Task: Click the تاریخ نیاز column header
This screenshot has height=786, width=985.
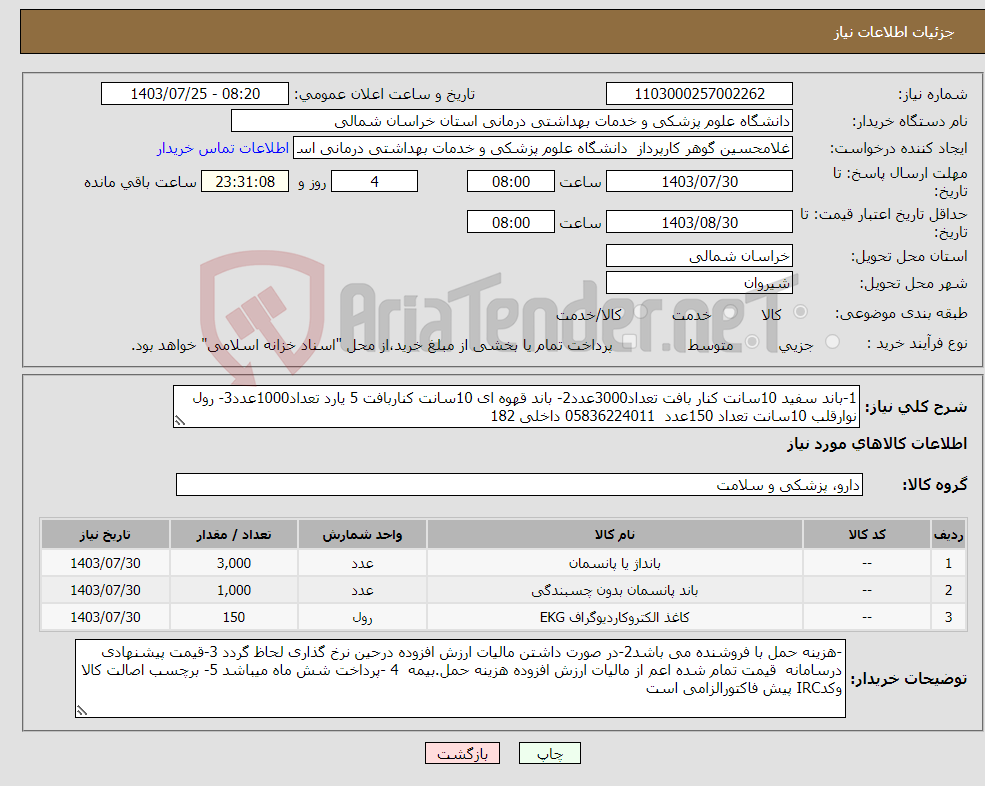Action: point(105,535)
